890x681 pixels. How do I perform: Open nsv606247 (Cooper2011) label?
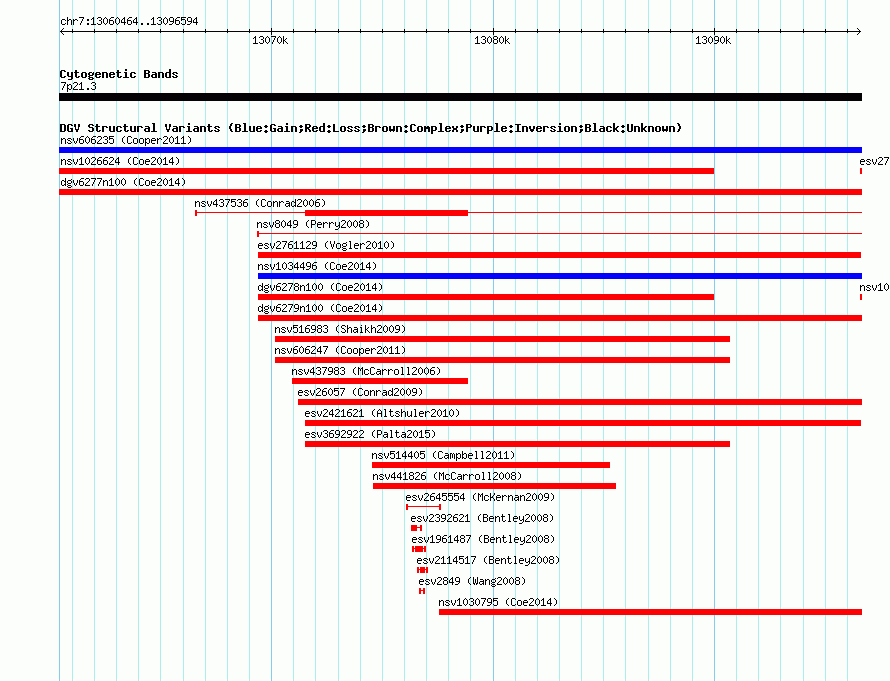[340, 350]
